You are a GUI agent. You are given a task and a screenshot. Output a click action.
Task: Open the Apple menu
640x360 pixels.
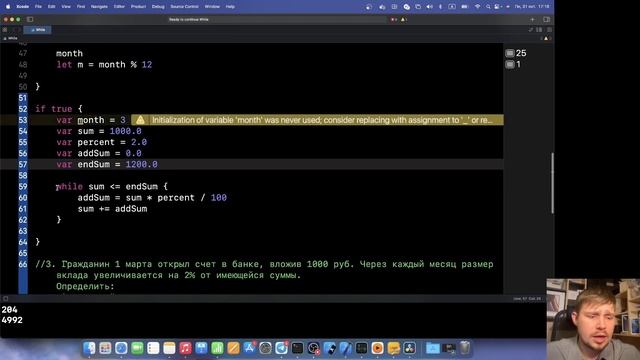tap(8, 7)
